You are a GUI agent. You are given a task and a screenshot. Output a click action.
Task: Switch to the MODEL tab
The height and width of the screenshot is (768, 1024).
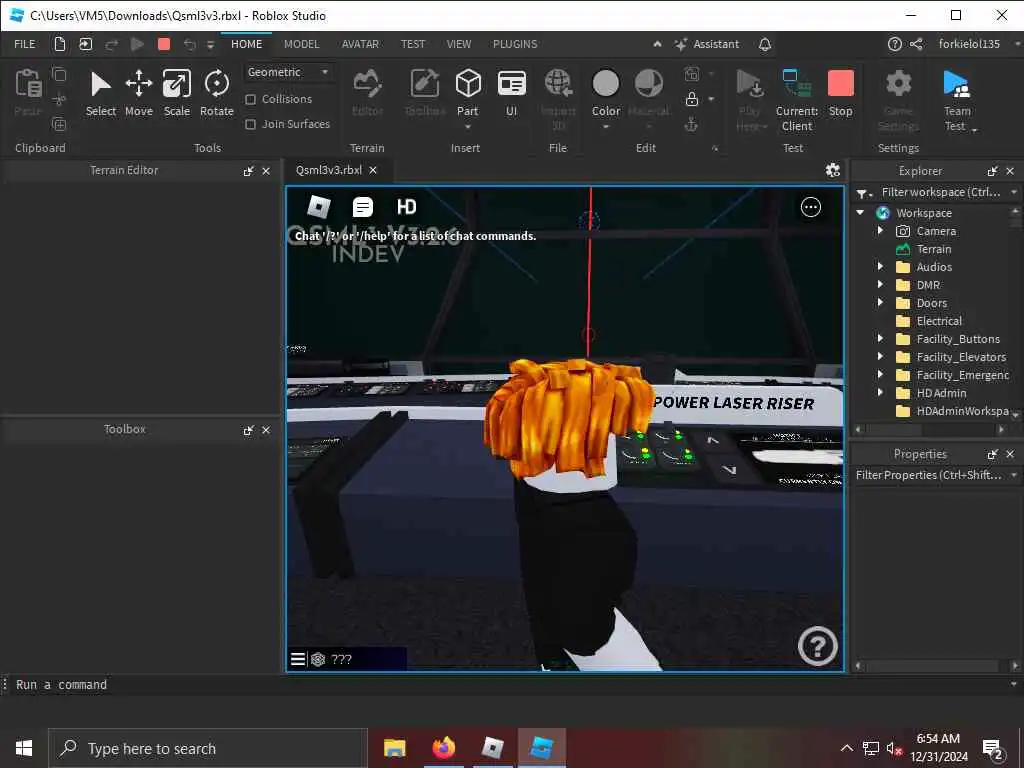[302, 44]
